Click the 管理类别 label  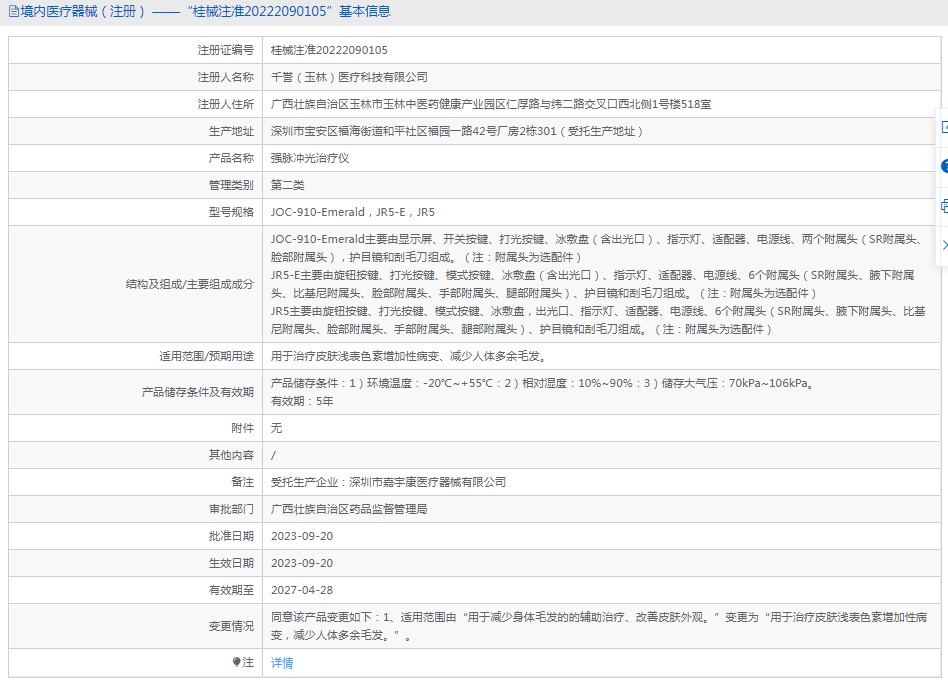(231, 185)
